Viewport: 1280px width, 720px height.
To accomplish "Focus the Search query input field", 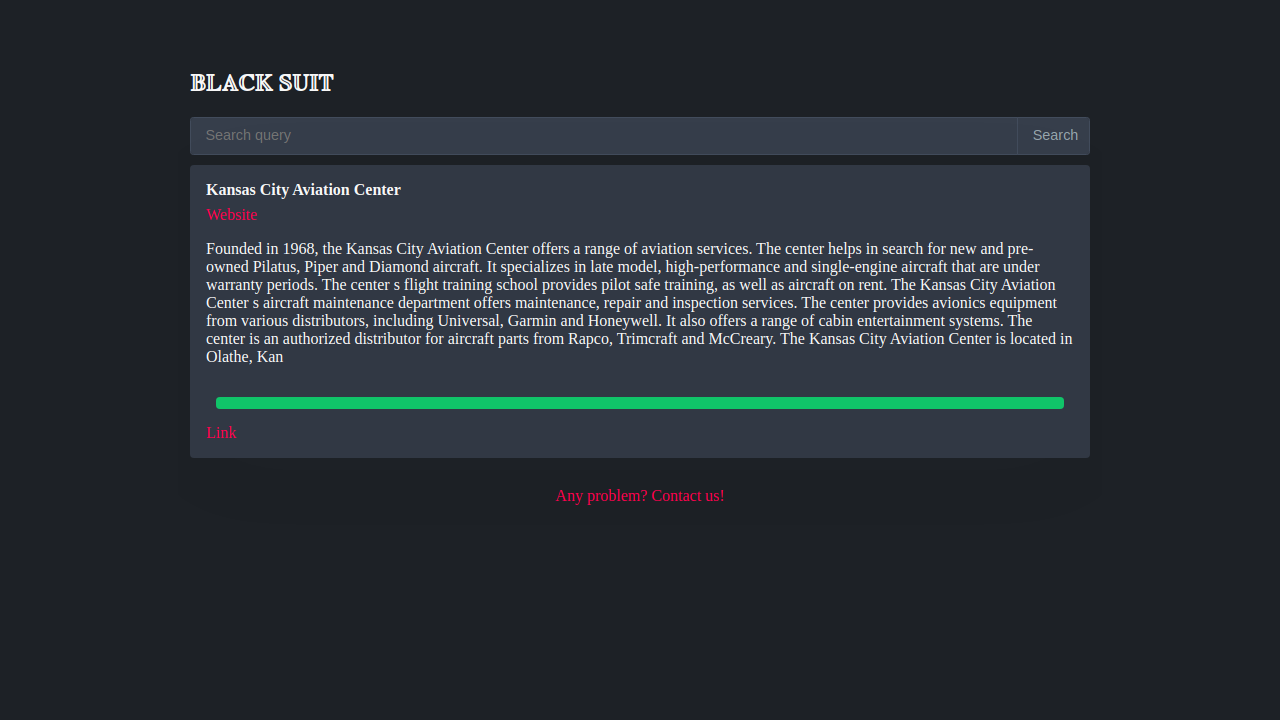I will [x=604, y=136].
